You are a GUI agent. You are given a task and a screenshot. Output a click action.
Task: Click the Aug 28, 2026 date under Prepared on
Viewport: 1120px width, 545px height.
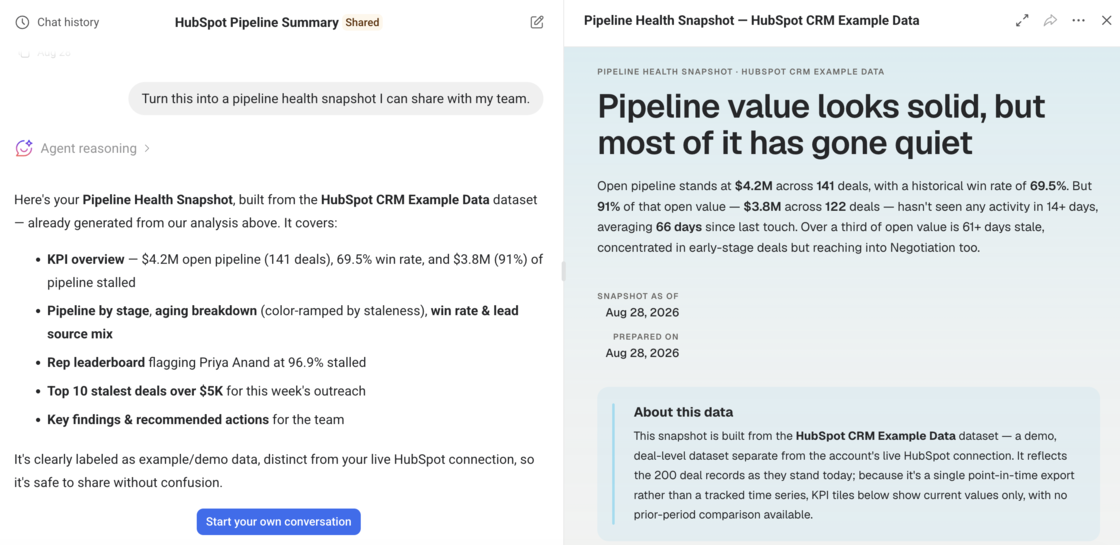tap(642, 353)
